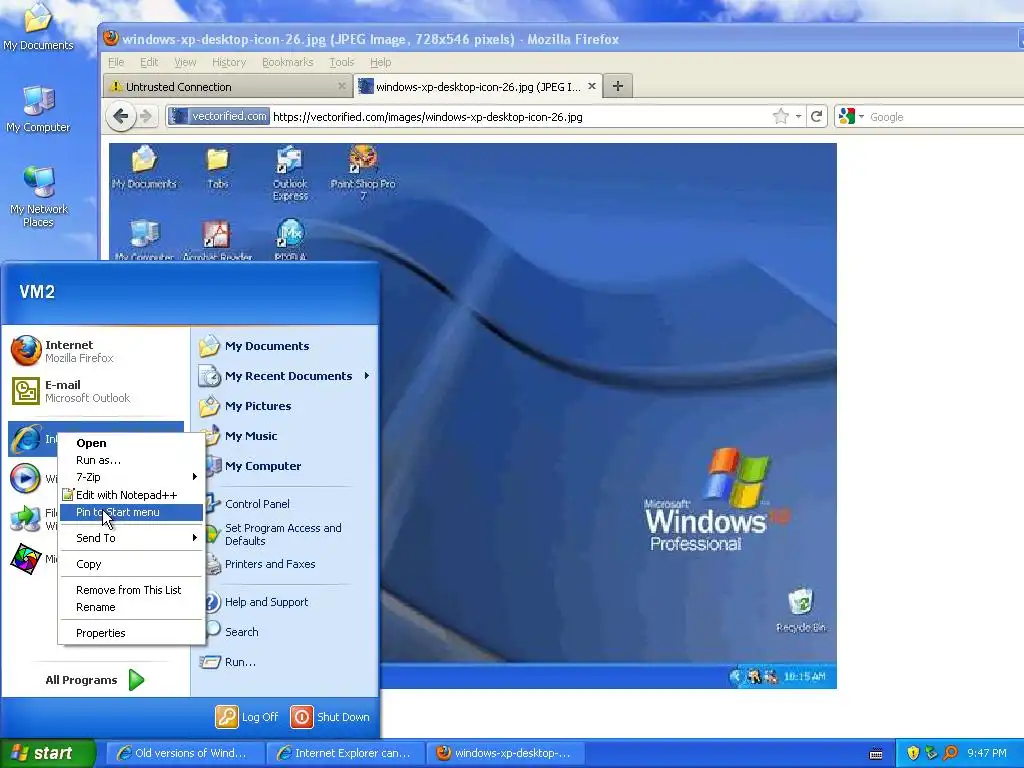Launch Mozilla Firefox from Start menu
The height and width of the screenshot is (768, 1024).
pyautogui.click(x=96, y=351)
